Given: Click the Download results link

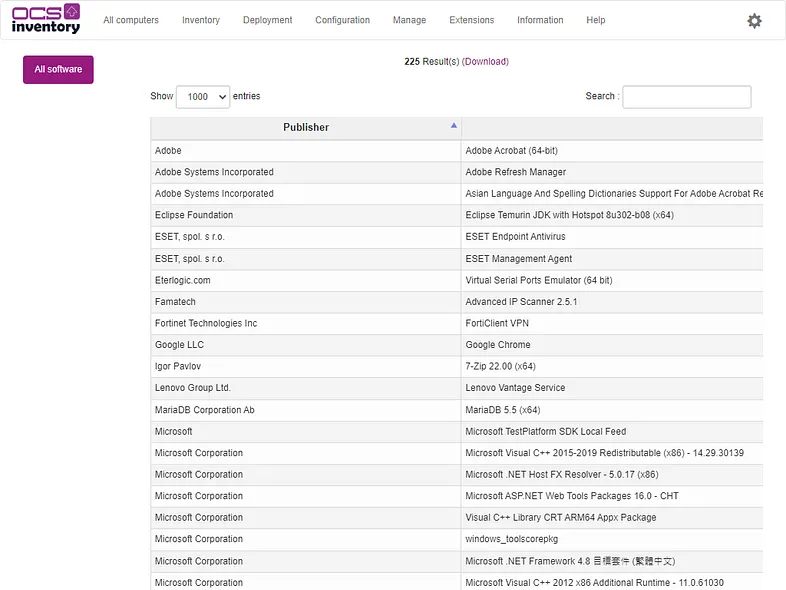Looking at the screenshot, I should point(485,62).
